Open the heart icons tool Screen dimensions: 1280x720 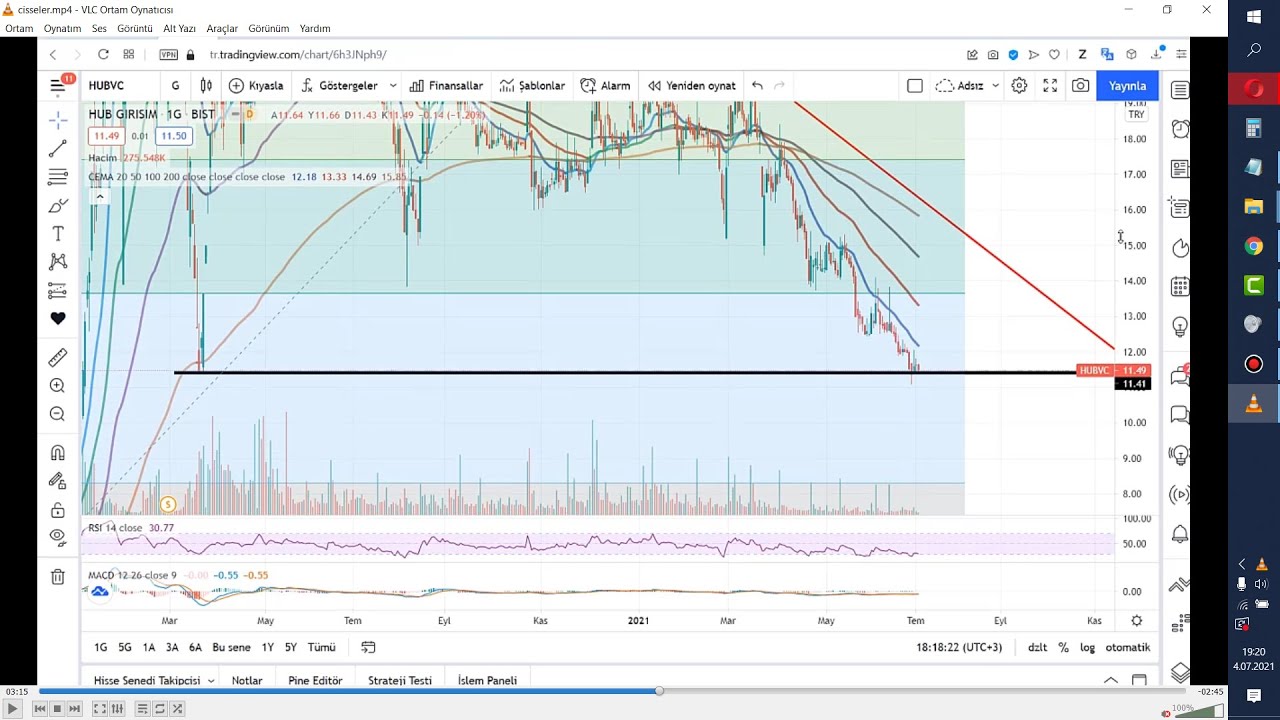58,319
